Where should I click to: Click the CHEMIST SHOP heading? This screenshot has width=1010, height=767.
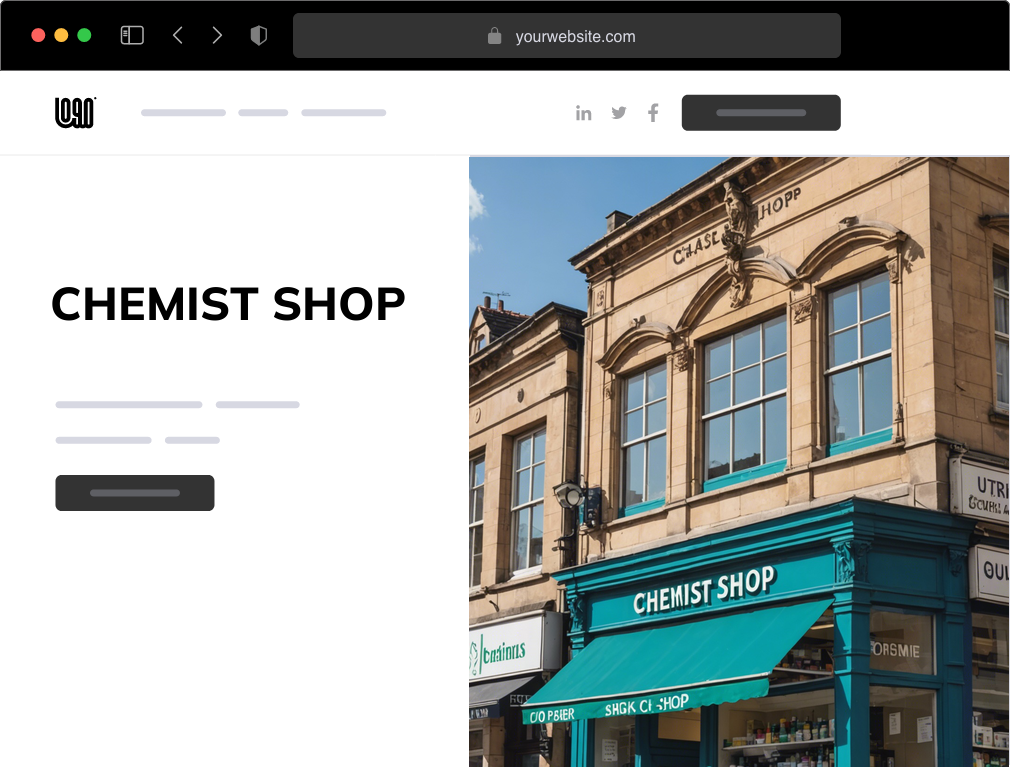(228, 304)
